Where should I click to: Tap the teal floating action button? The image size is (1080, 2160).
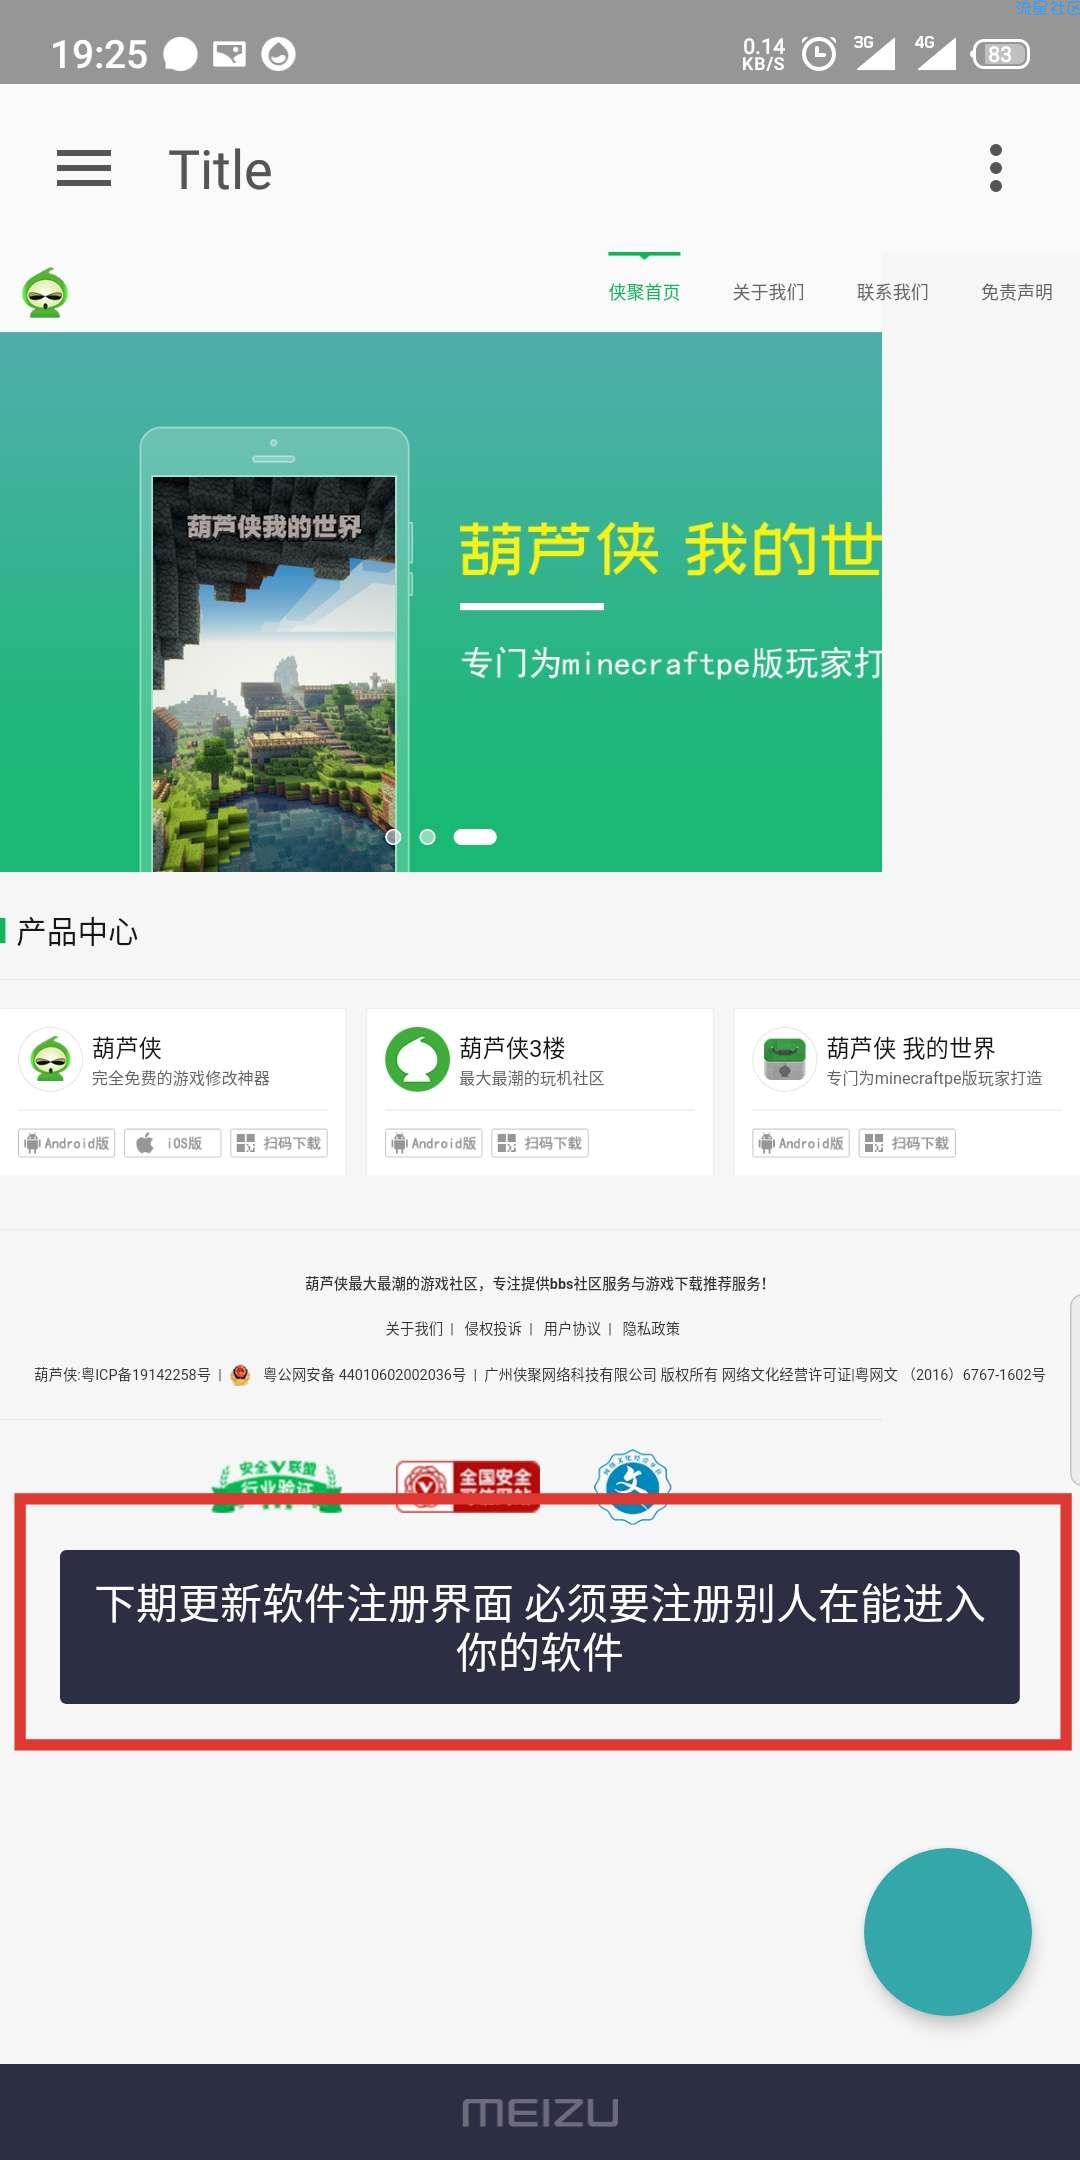(948, 1932)
